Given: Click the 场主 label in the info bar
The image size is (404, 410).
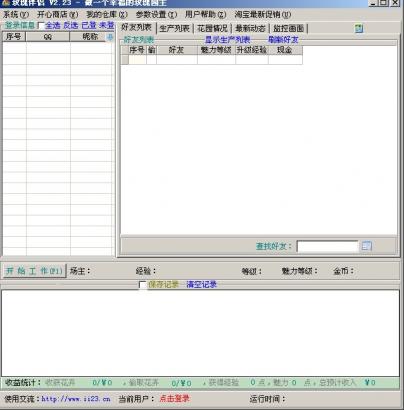Looking at the screenshot, I should point(80,271).
